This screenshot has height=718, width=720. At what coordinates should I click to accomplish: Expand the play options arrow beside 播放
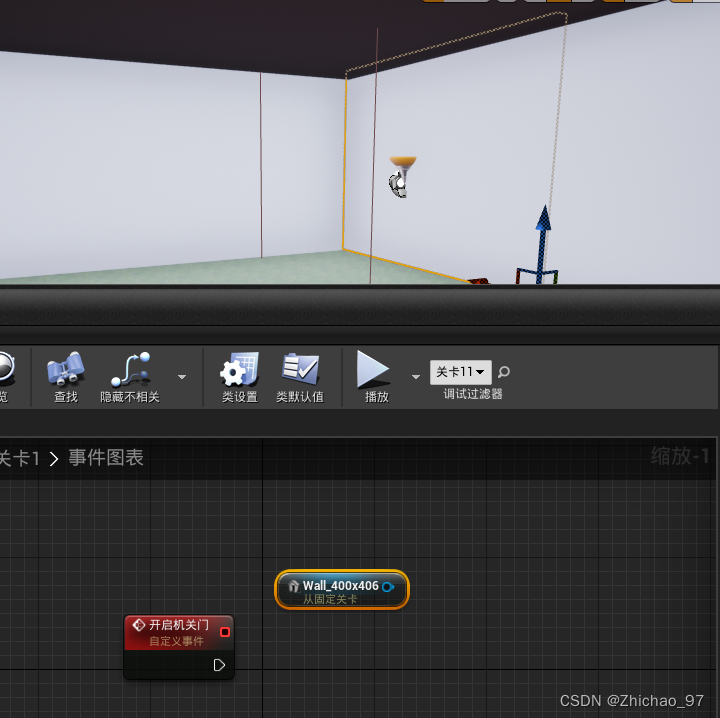(x=416, y=377)
